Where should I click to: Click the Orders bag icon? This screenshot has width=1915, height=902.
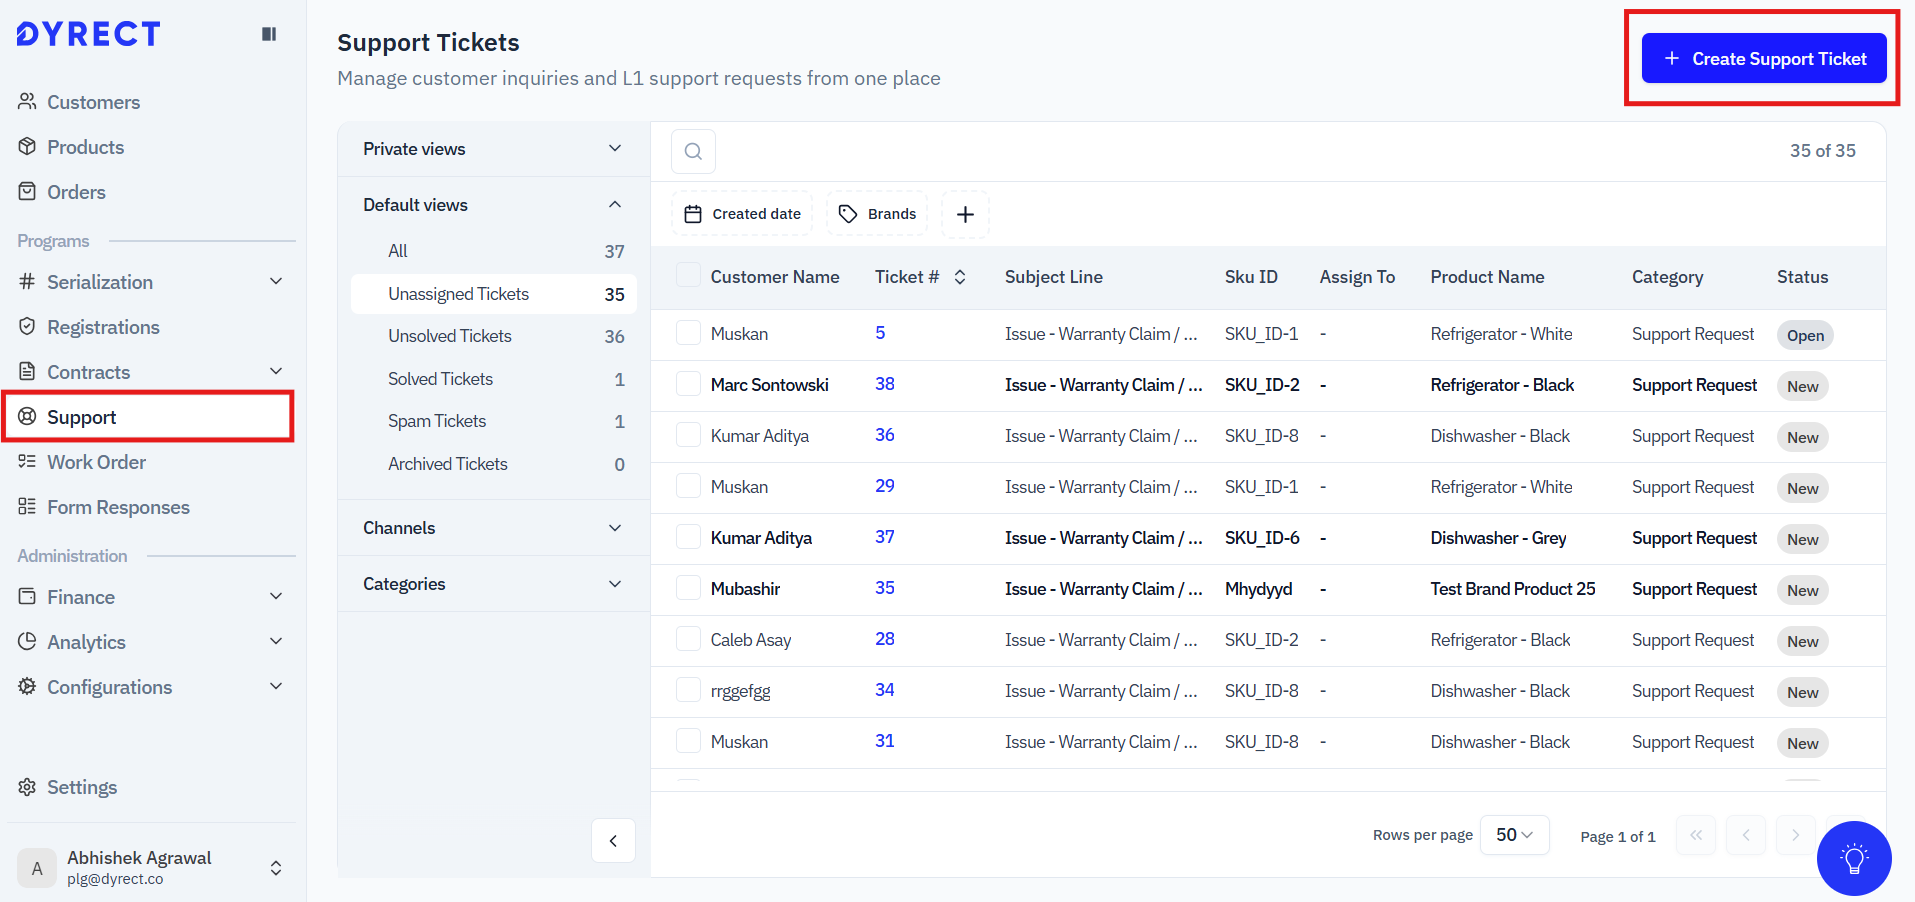[x=27, y=191]
